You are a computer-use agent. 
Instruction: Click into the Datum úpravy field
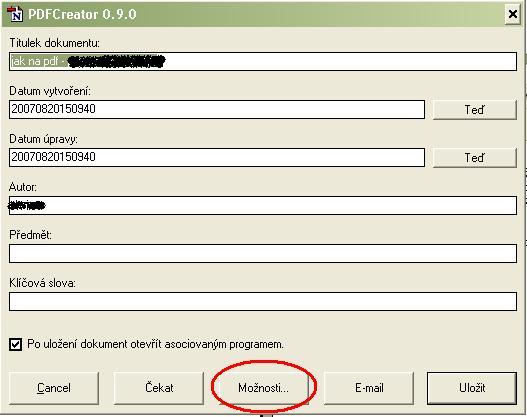[217, 158]
